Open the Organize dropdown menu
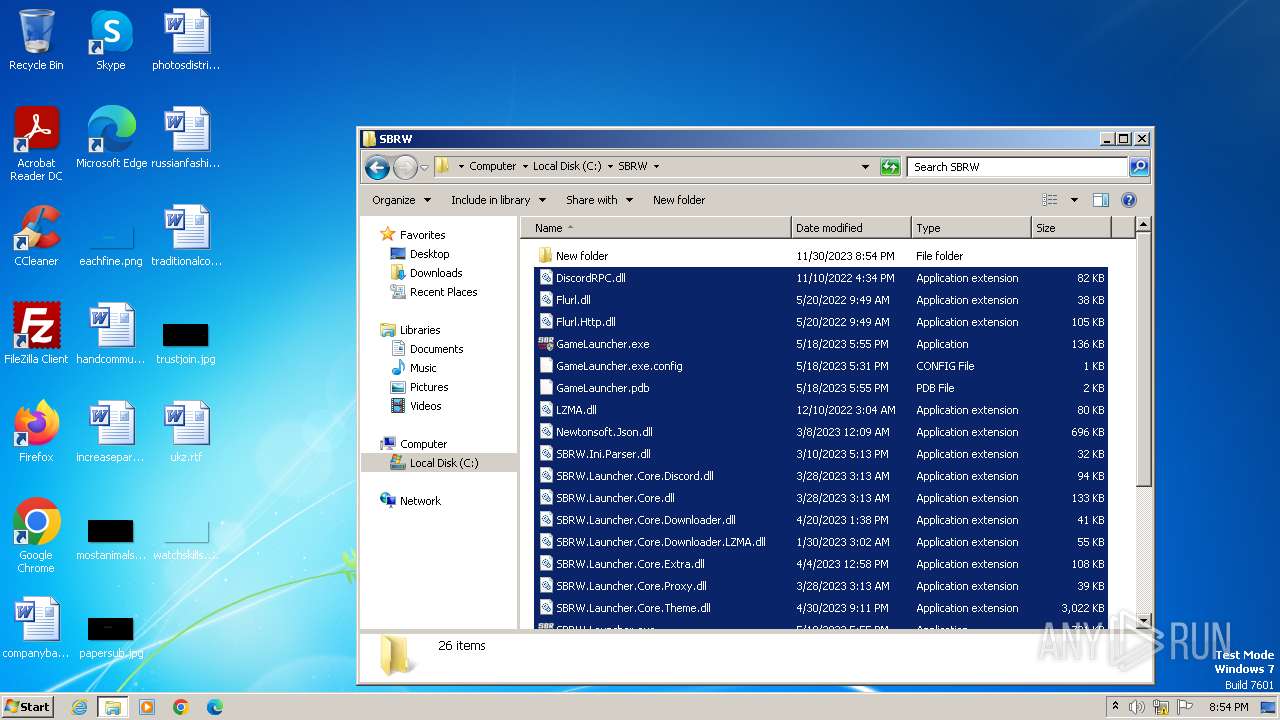 (401, 200)
